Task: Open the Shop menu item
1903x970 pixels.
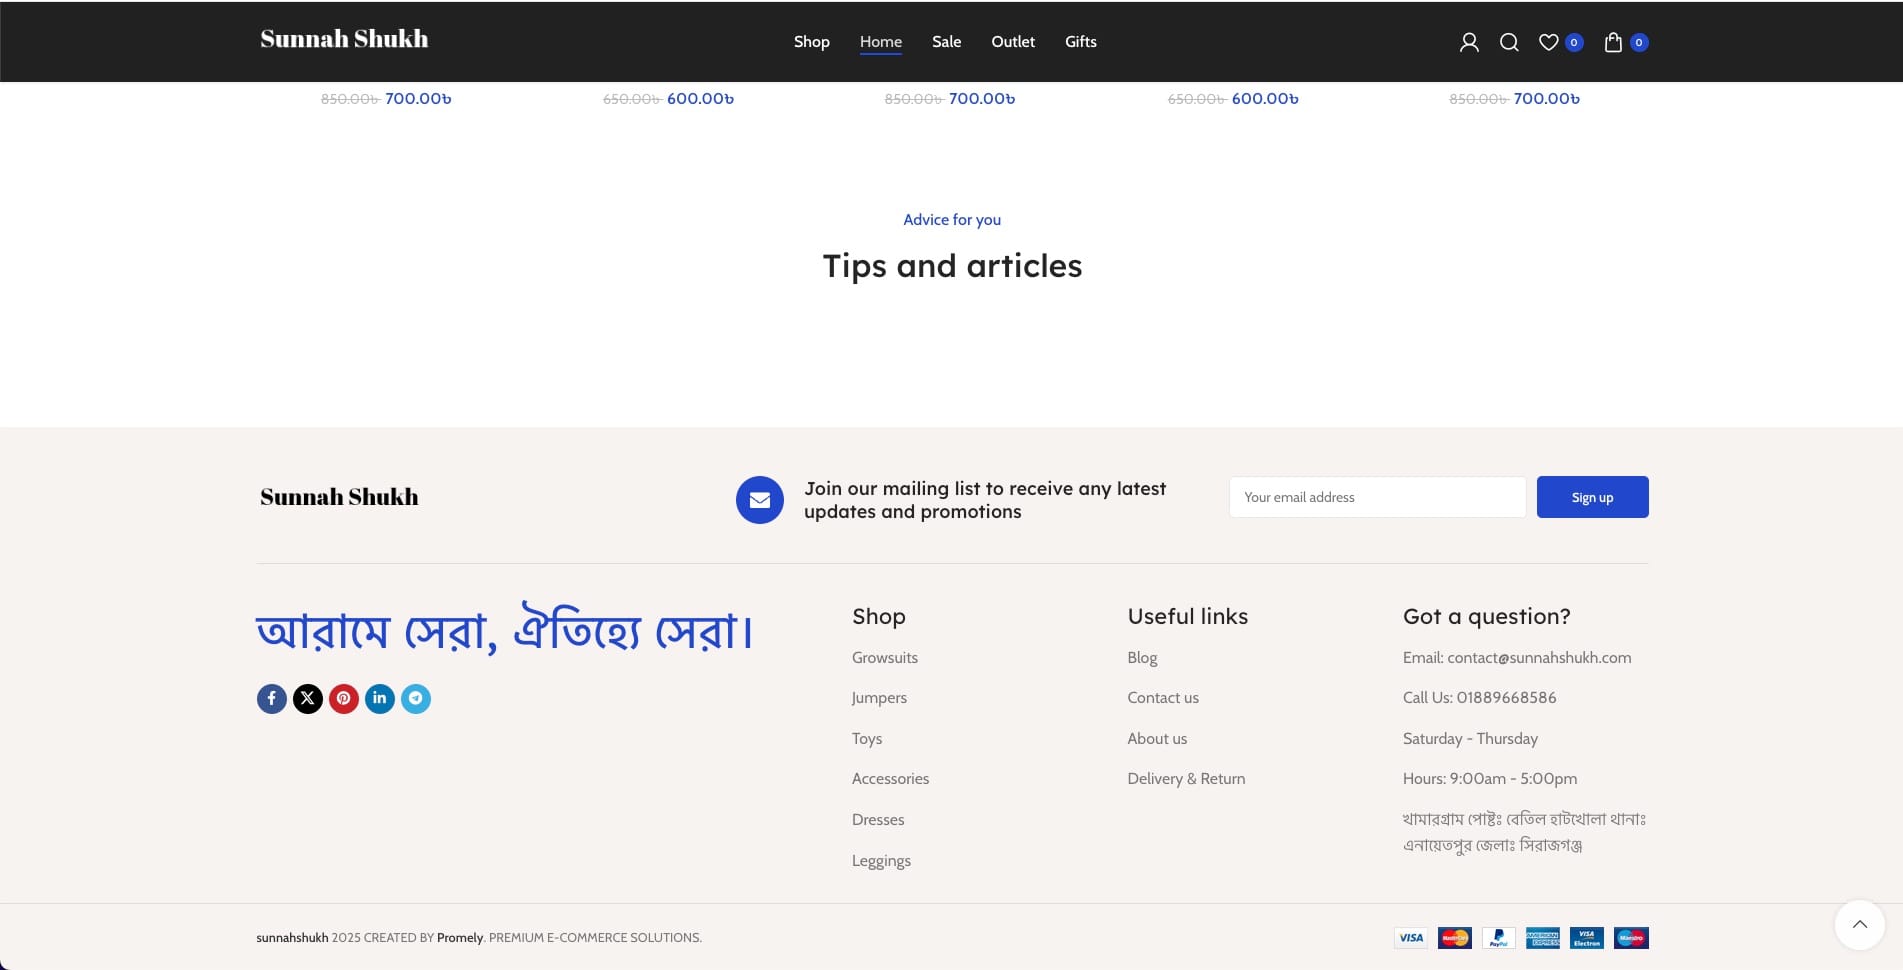Action: [x=811, y=42]
